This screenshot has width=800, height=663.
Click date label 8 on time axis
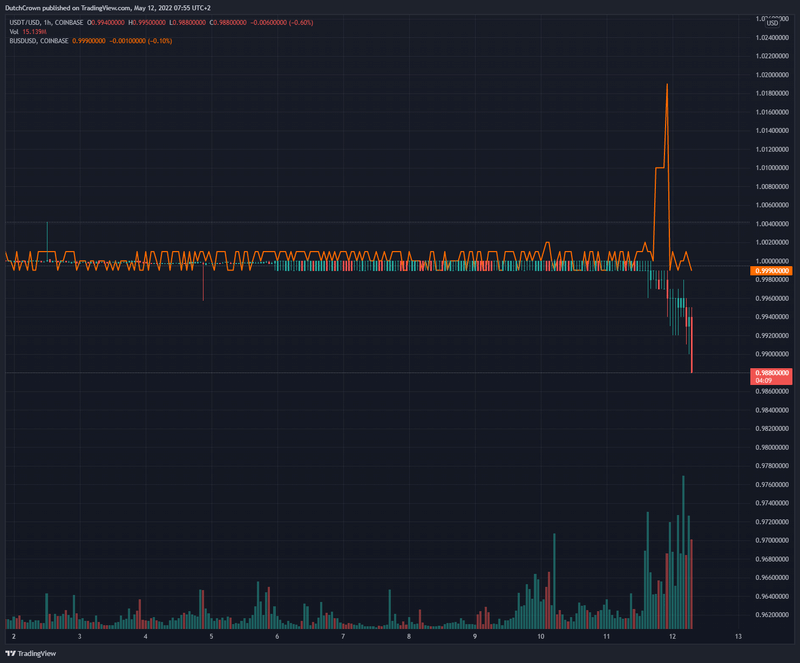409,636
